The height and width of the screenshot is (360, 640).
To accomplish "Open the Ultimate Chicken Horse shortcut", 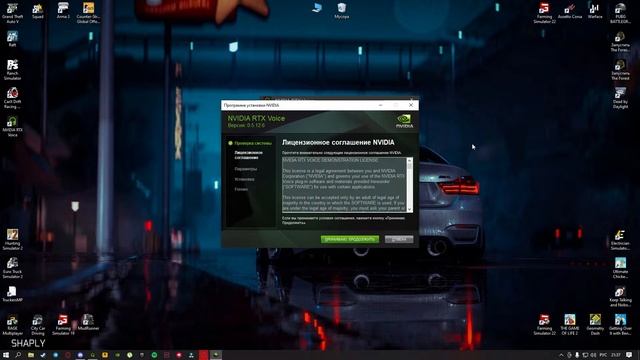I will pos(620,268).
